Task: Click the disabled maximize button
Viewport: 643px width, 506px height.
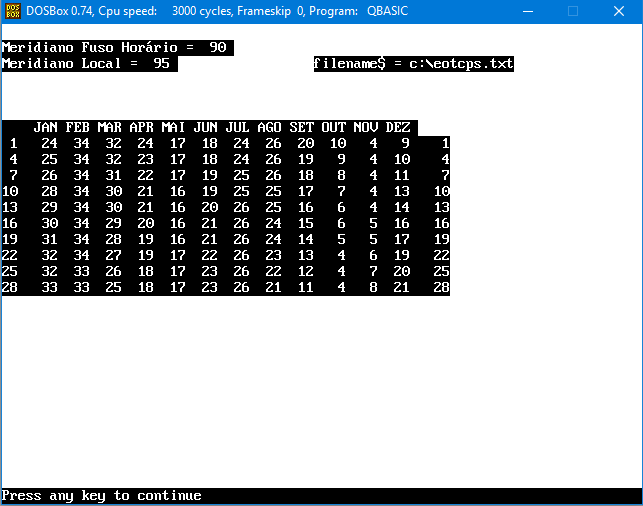Action: click(573, 11)
